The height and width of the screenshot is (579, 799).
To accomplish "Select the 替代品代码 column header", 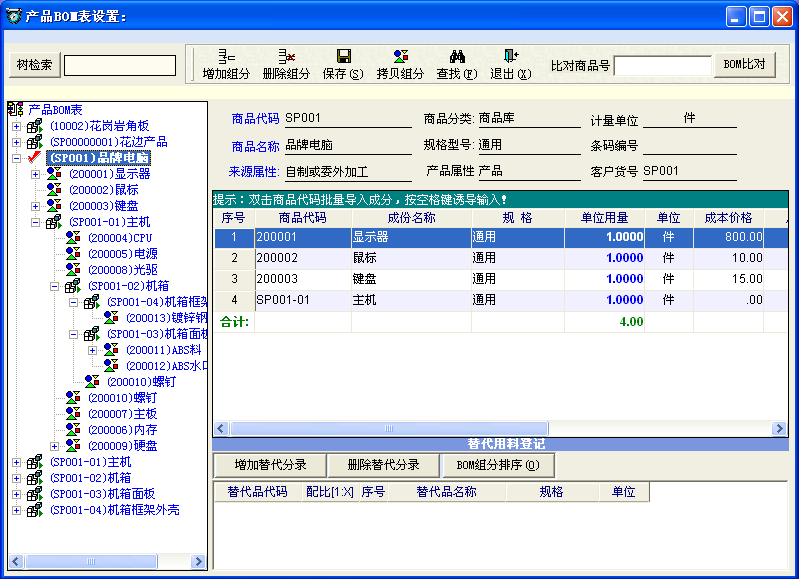I will (x=258, y=492).
